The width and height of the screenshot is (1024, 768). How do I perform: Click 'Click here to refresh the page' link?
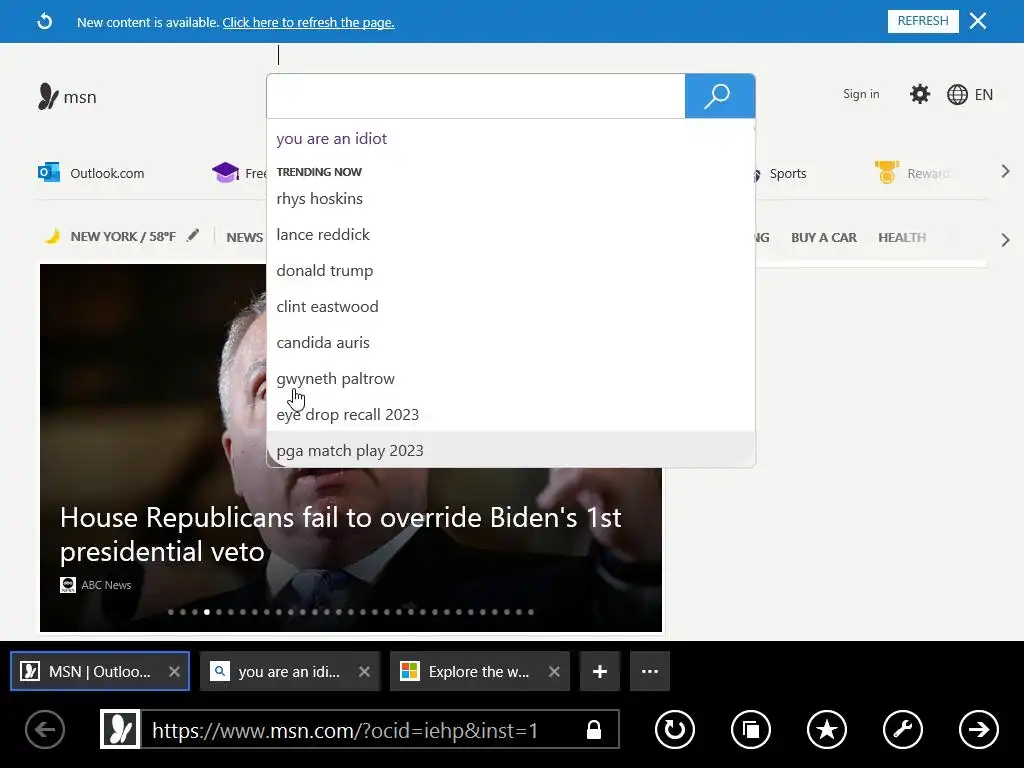(308, 22)
